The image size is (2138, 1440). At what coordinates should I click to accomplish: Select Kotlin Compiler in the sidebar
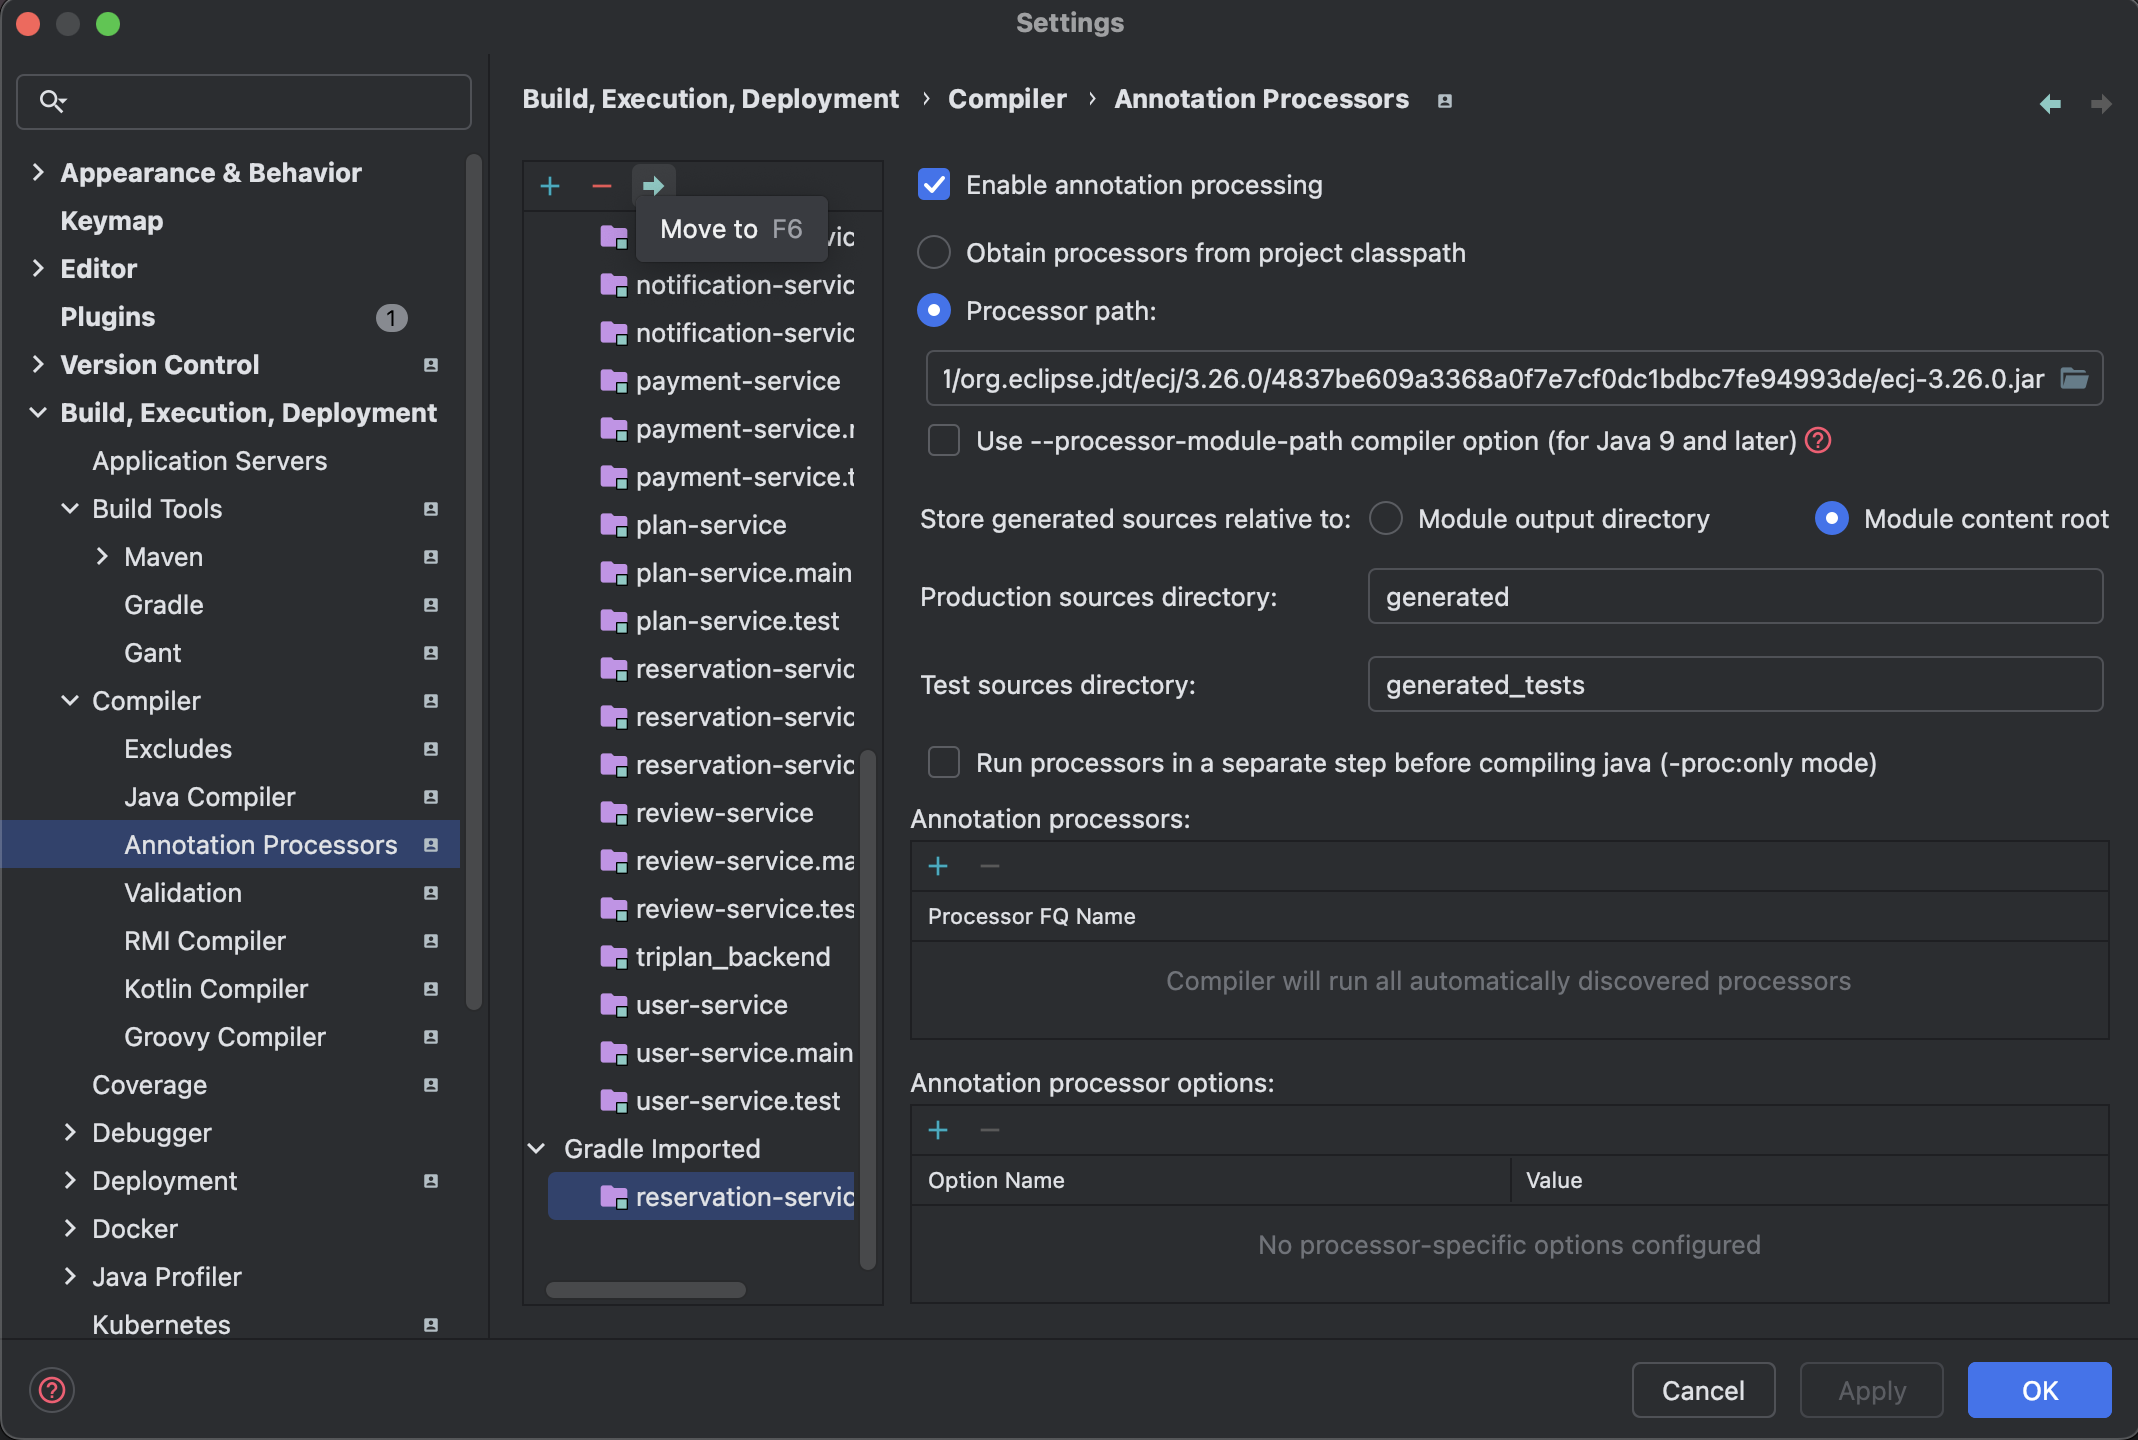click(x=216, y=989)
